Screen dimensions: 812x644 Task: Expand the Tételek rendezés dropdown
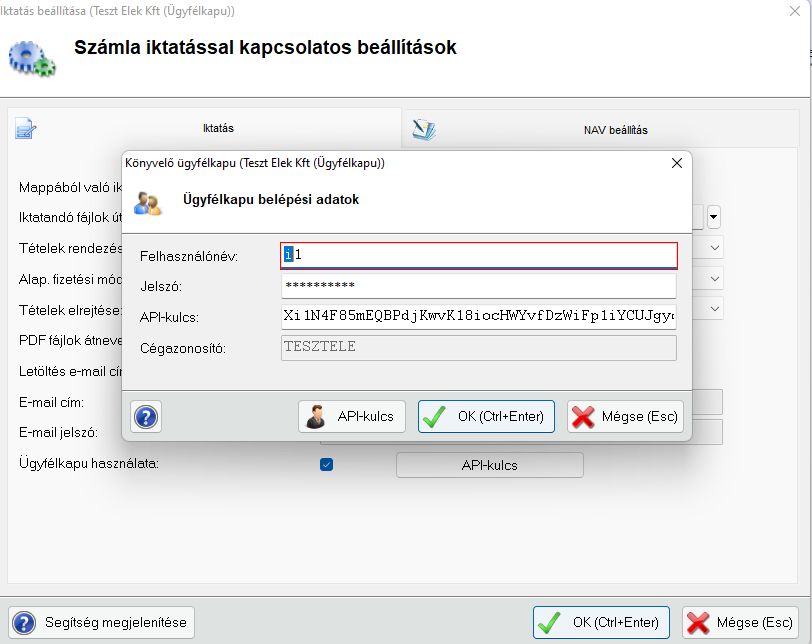pyautogui.click(x=715, y=247)
